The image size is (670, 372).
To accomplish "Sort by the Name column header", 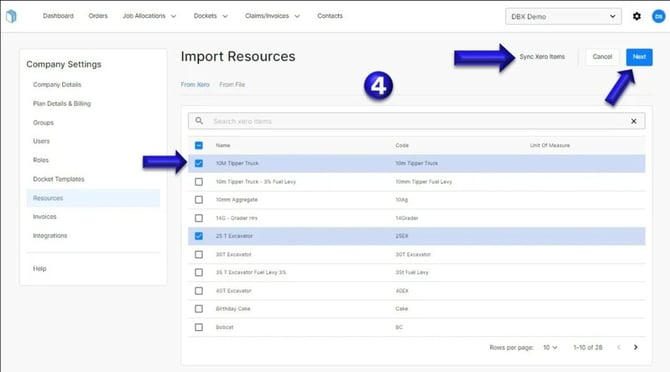I will (223, 145).
